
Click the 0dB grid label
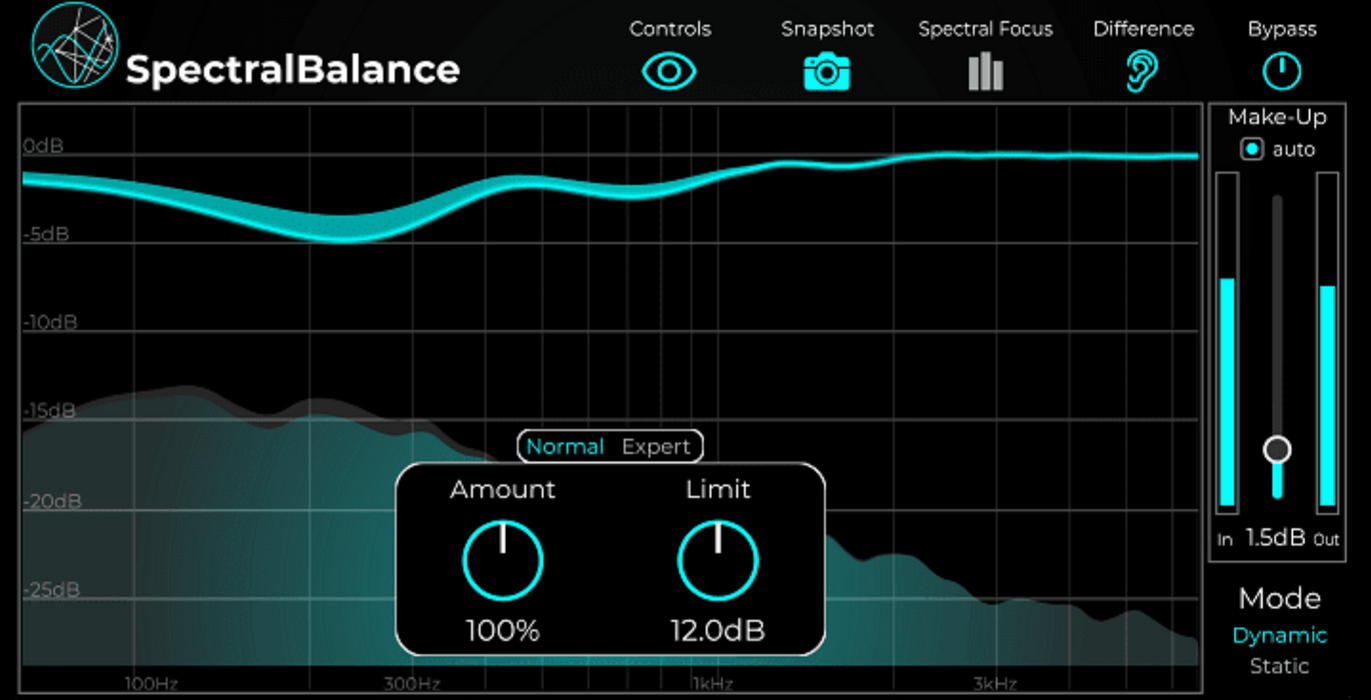[43, 147]
